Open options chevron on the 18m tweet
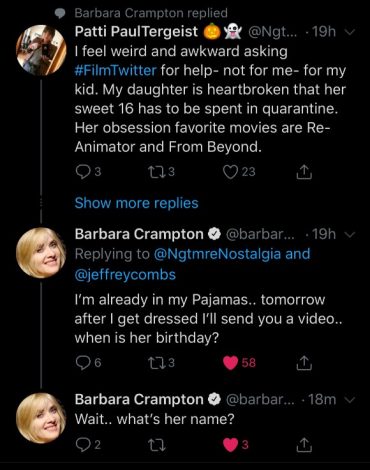The height and width of the screenshot is (470, 370). click(x=349, y=400)
